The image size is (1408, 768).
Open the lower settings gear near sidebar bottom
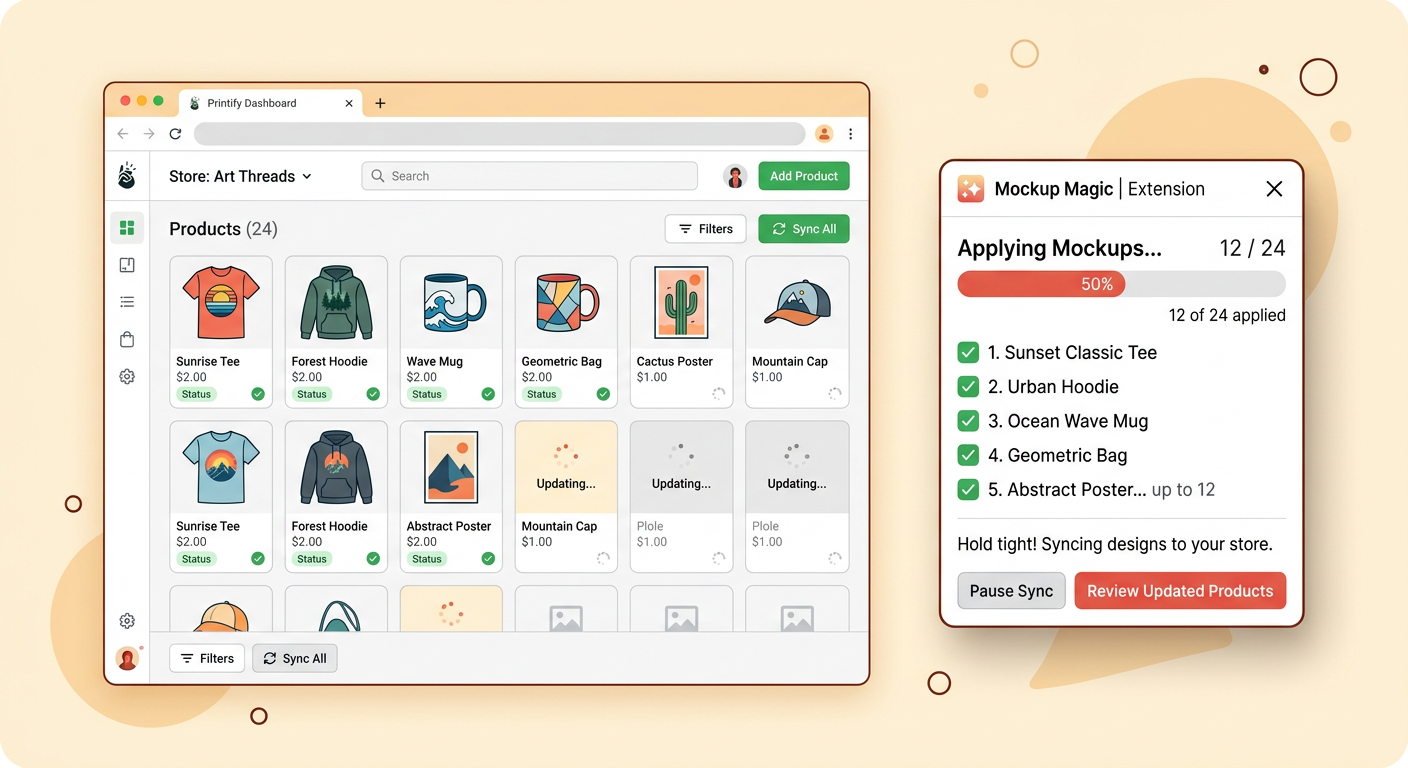[x=127, y=621]
